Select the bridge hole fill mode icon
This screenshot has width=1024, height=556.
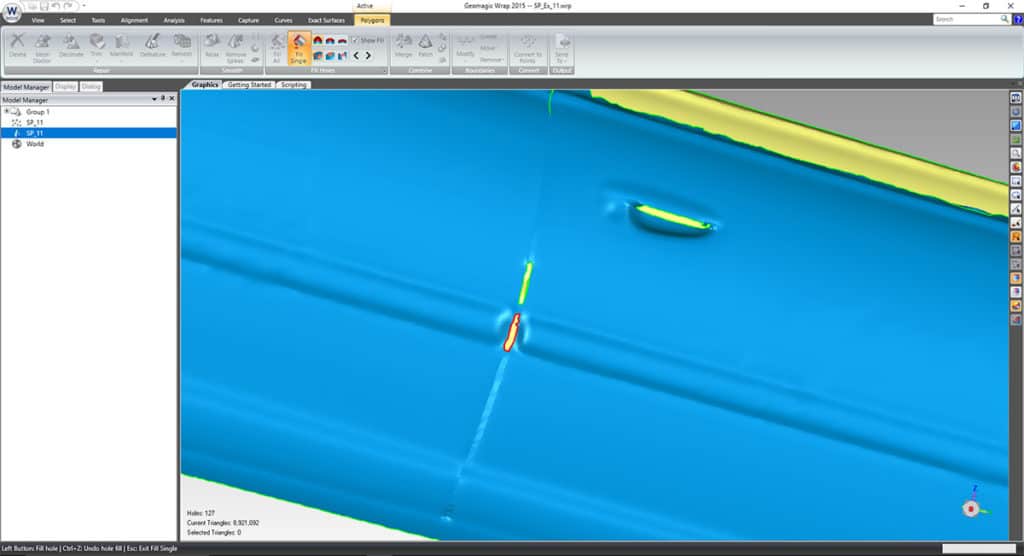click(342, 56)
